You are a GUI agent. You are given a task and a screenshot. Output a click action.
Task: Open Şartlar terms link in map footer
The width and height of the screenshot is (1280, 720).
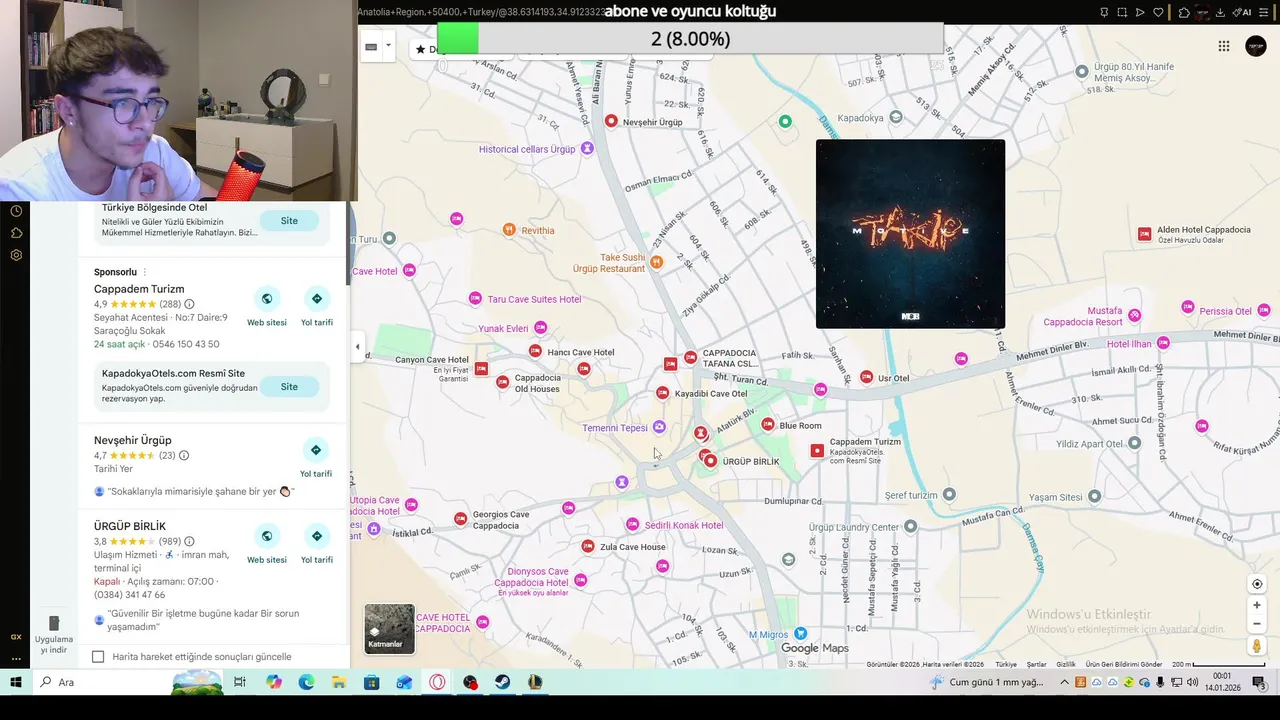click(x=1037, y=664)
